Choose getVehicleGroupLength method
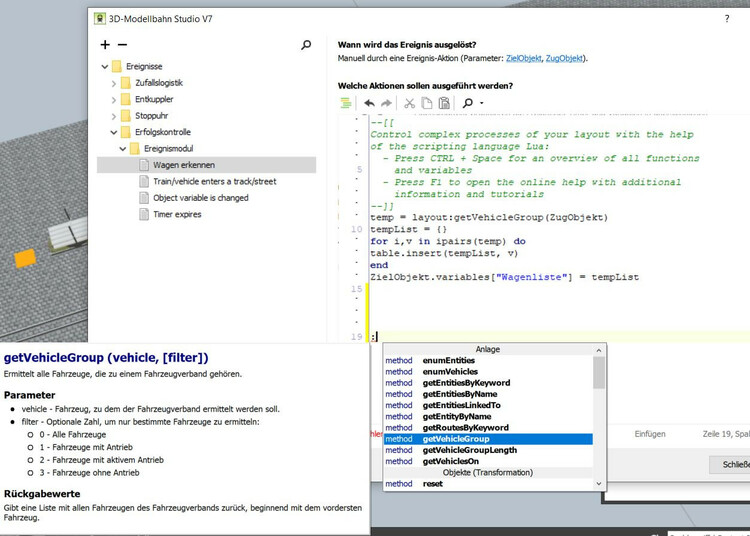The height and width of the screenshot is (536, 750). pos(488,450)
